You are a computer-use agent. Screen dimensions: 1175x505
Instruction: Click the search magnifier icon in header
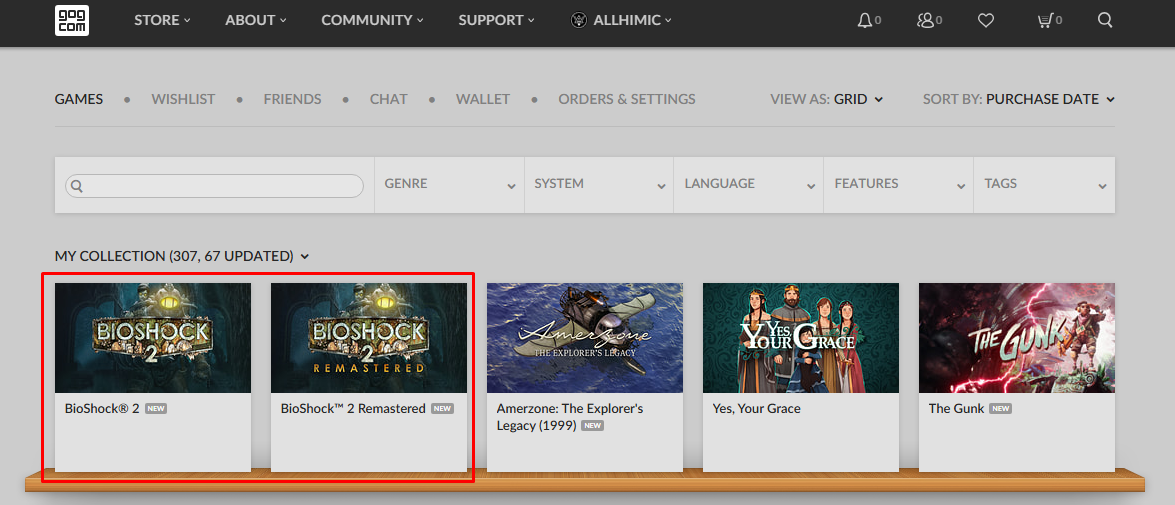click(x=1105, y=20)
